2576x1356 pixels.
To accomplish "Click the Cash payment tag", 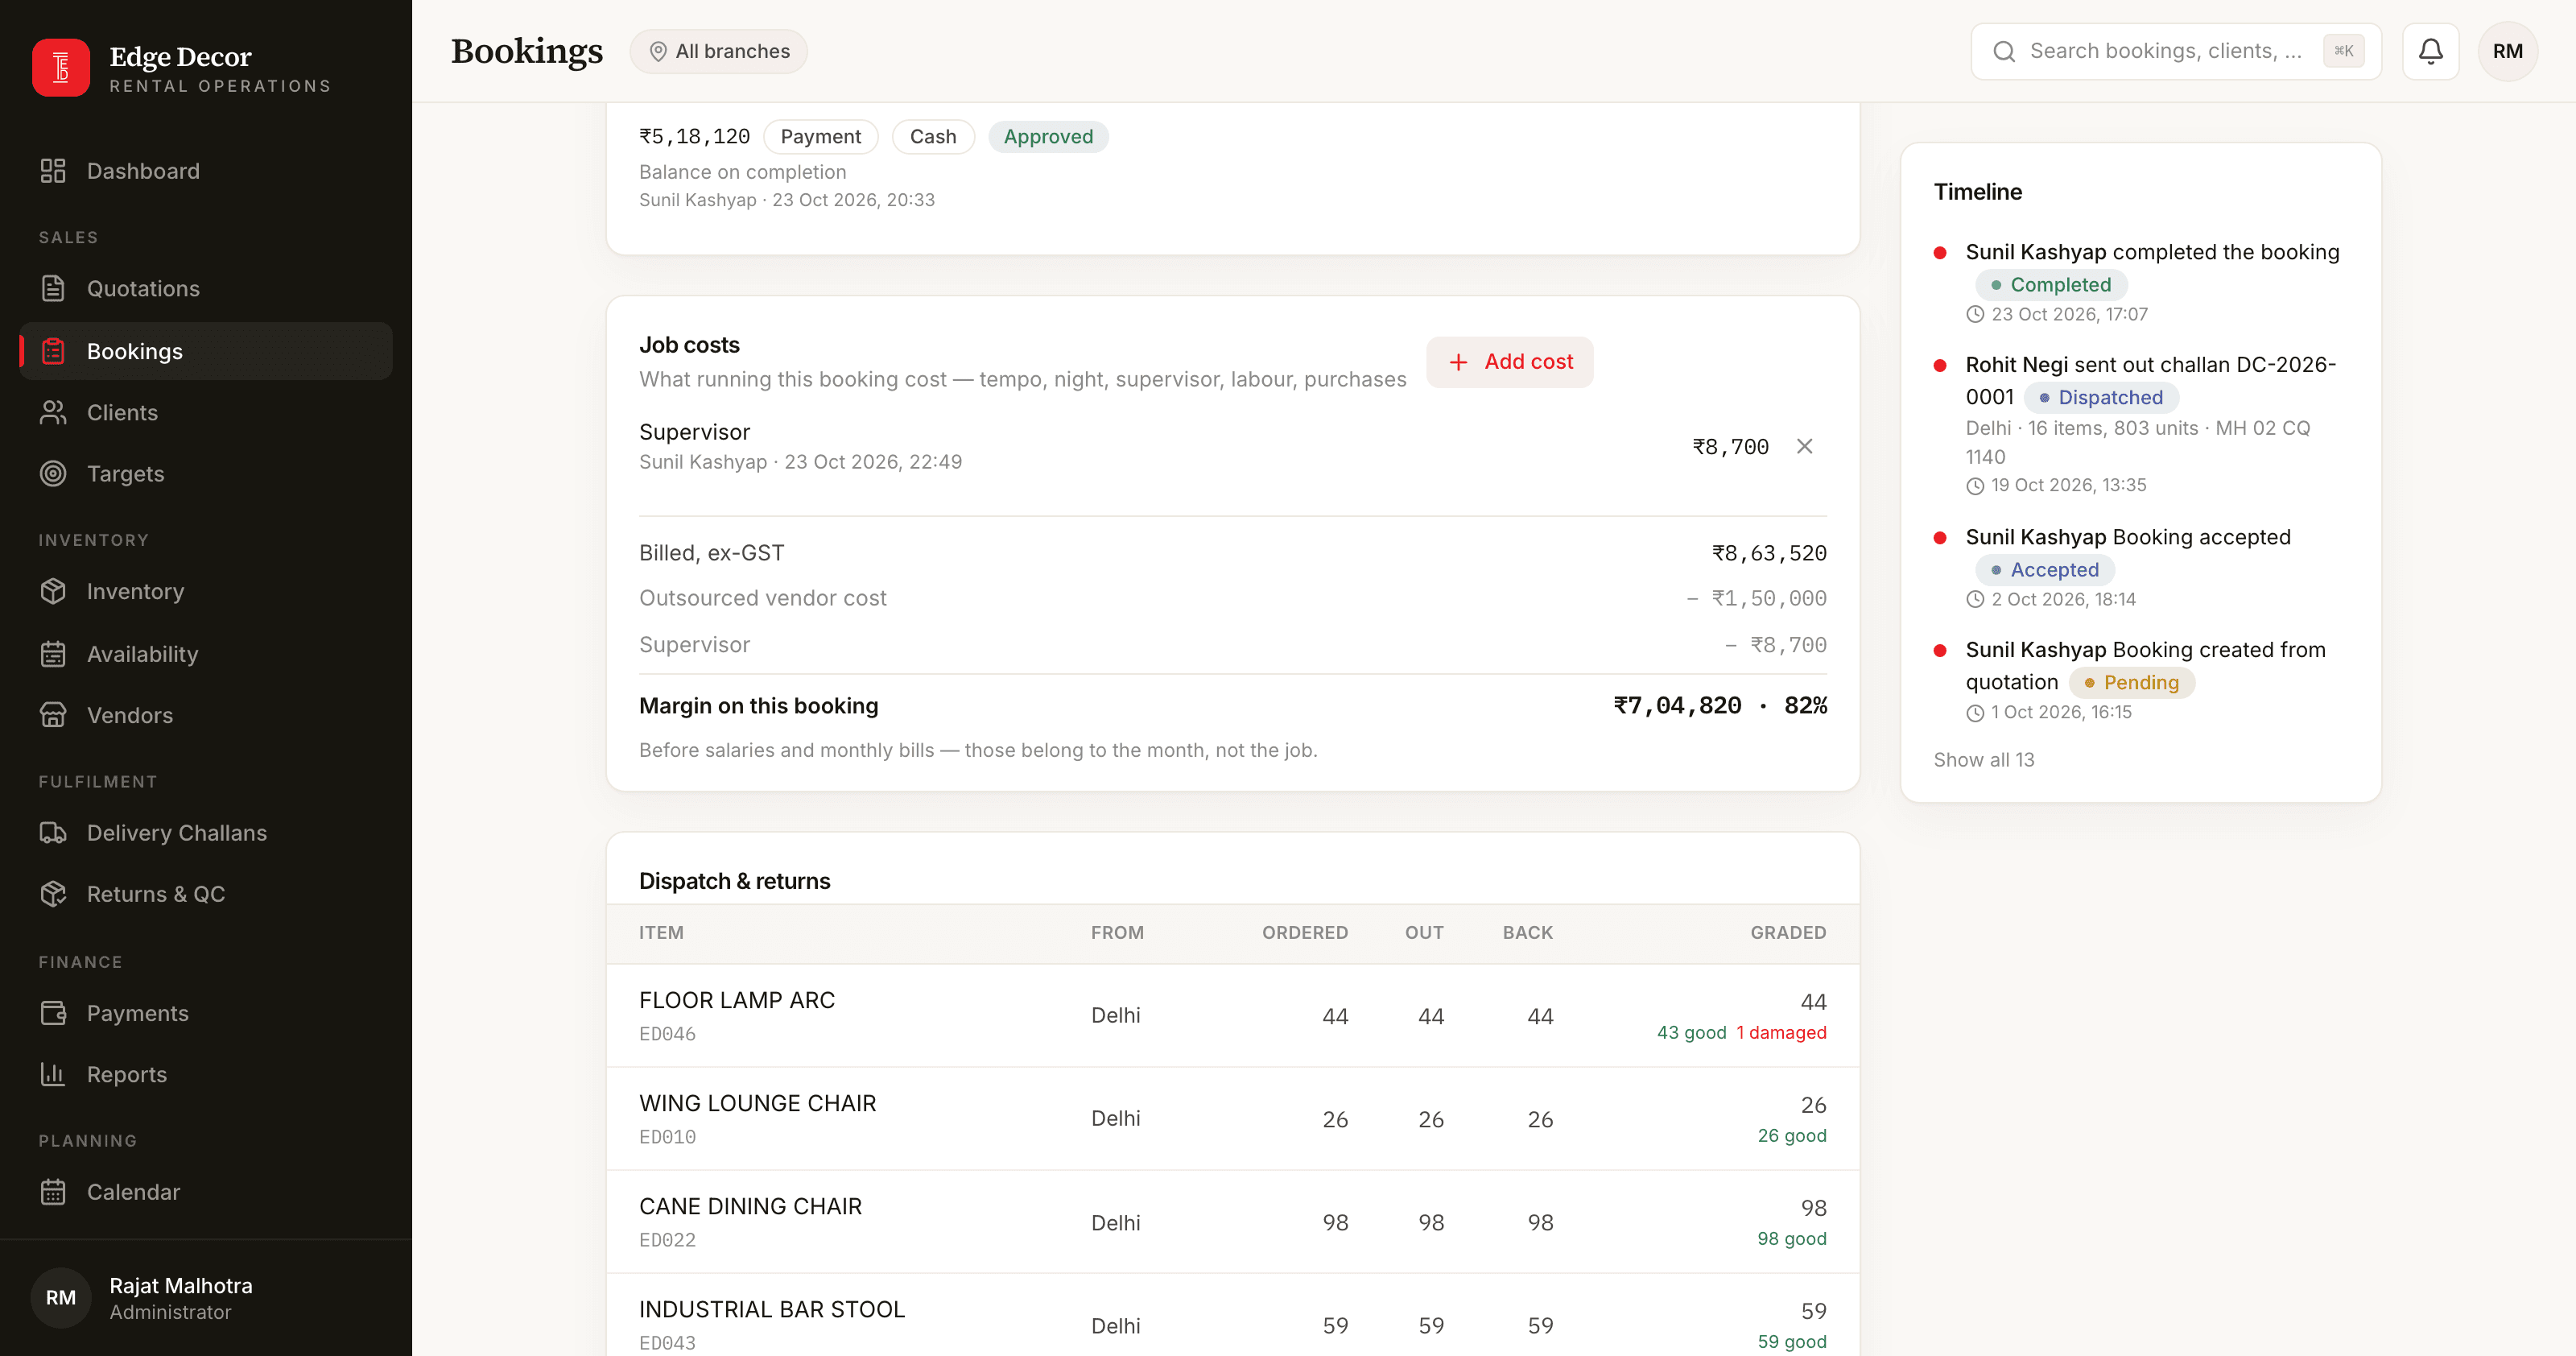I will tap(933, 136).
